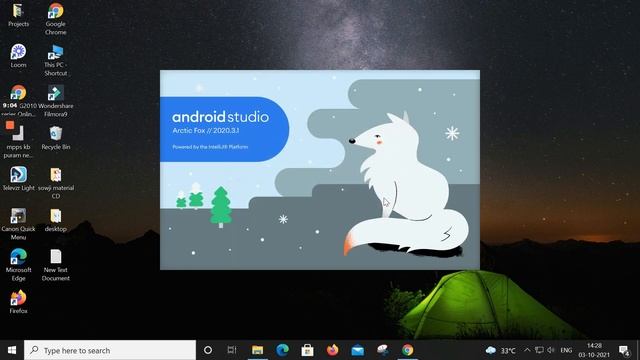Open the notification Action Center
Image resolution: width=640 pixels, height=360 pixels.
tap(624, 350)
